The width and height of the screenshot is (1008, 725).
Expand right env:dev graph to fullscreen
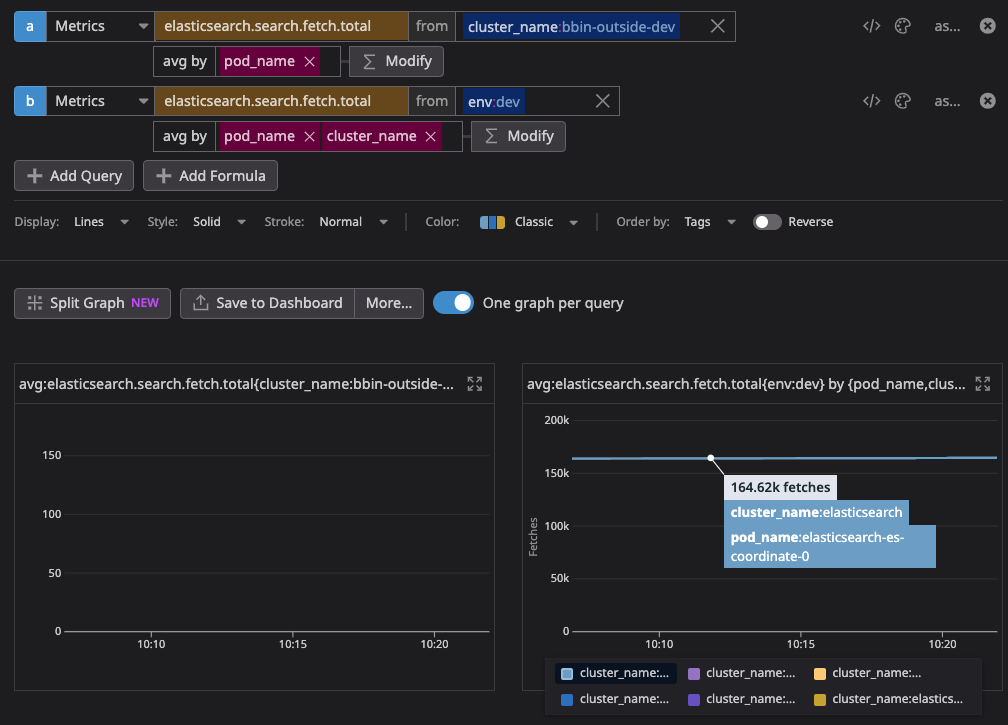[983, 384]
